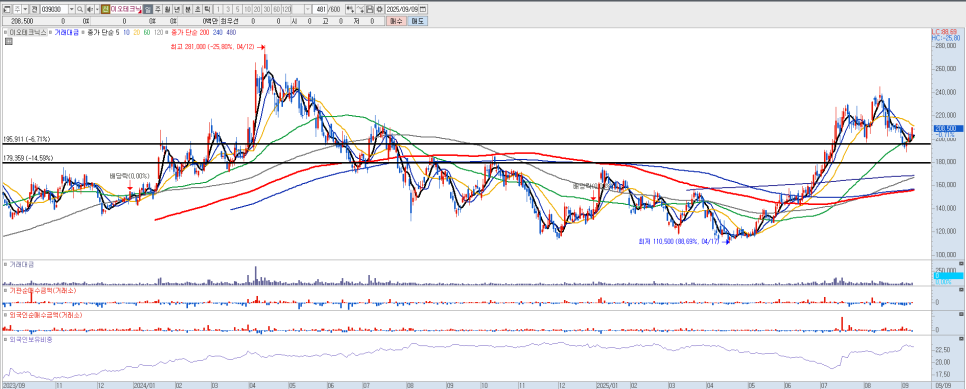Click the orange 20 moving average legend

click(x=136, y=32)
